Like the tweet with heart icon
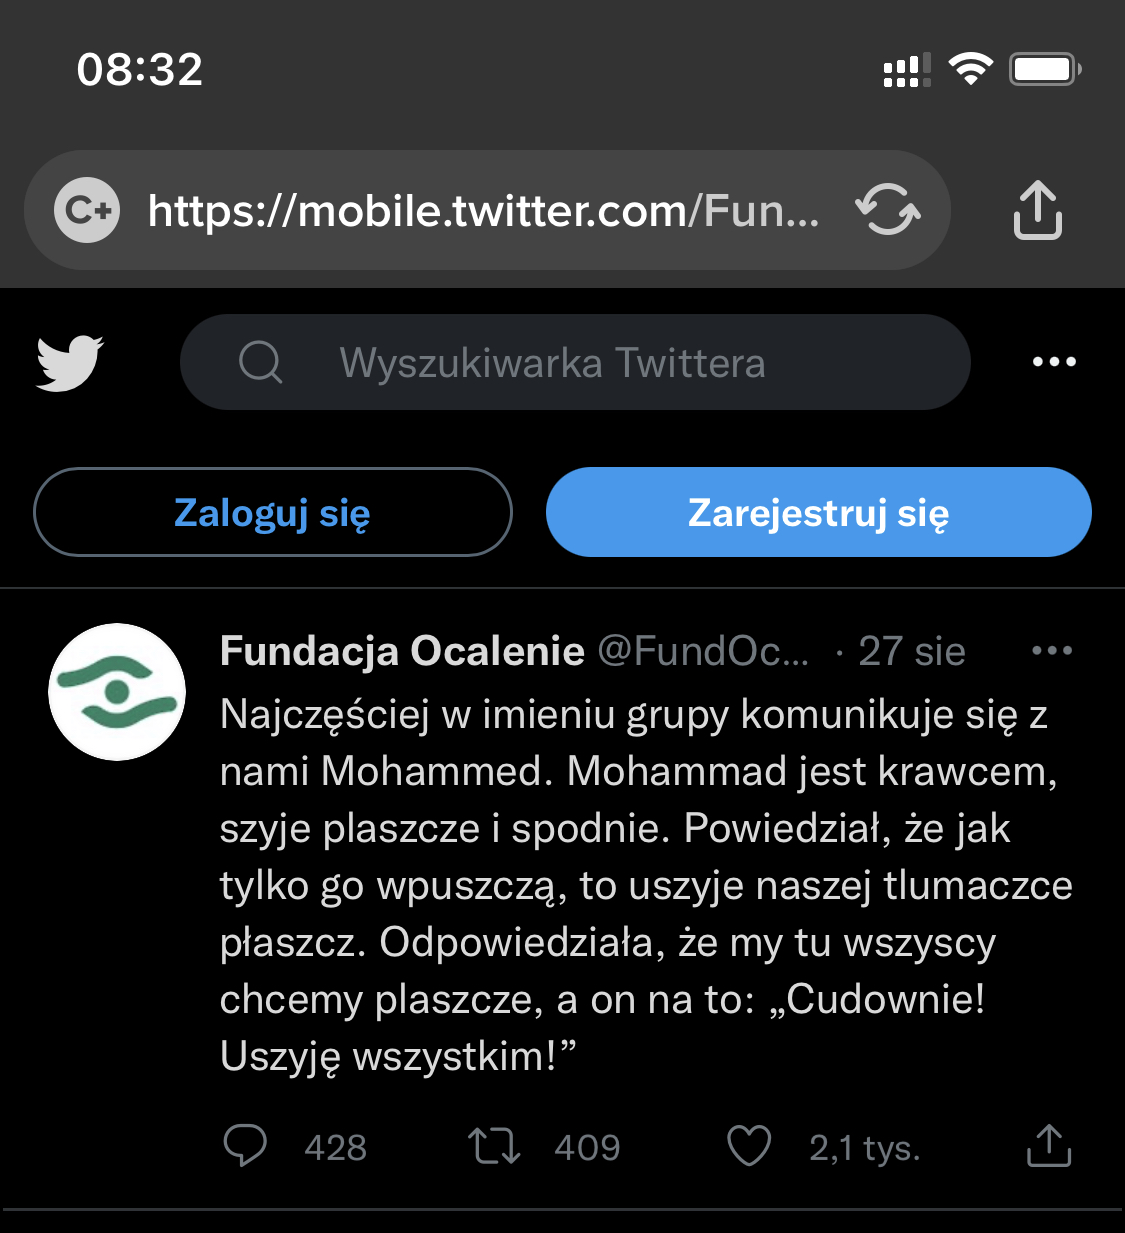 749,1146
